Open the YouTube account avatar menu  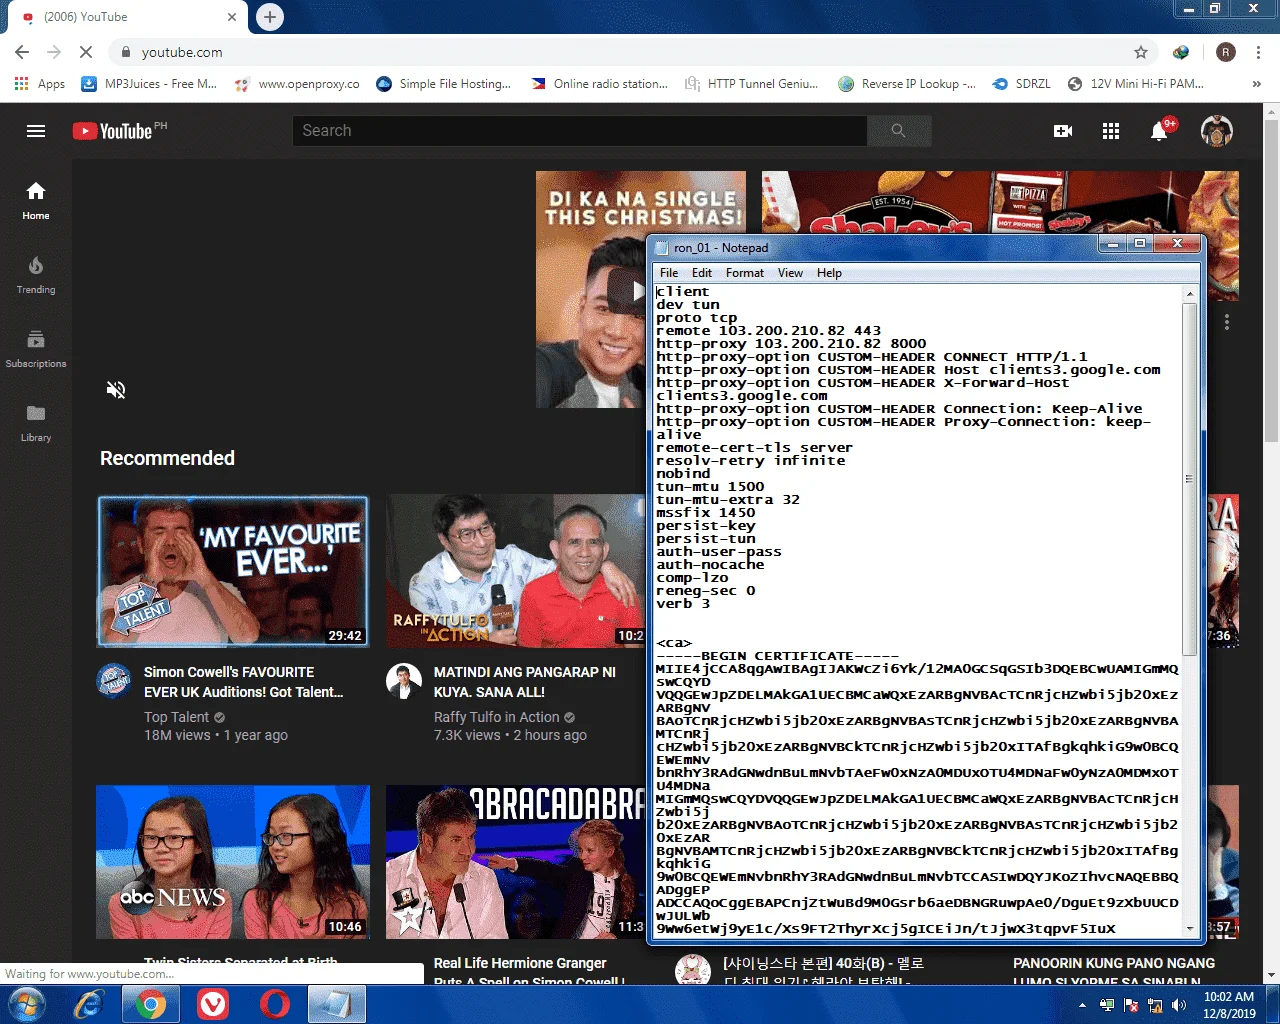pos(1216,131)
